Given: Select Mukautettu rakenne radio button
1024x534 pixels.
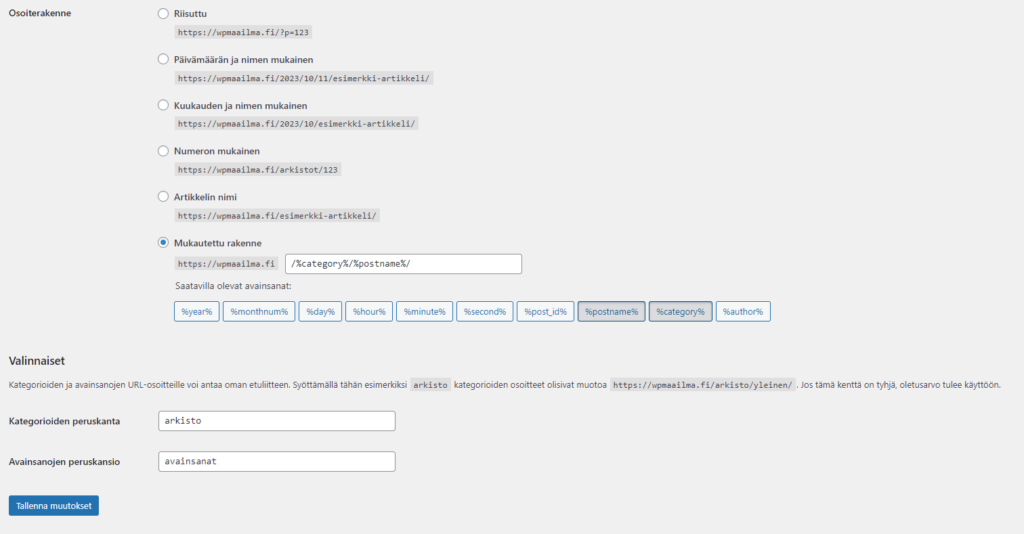Looking at the screenshot, I should tap(163, 242).
